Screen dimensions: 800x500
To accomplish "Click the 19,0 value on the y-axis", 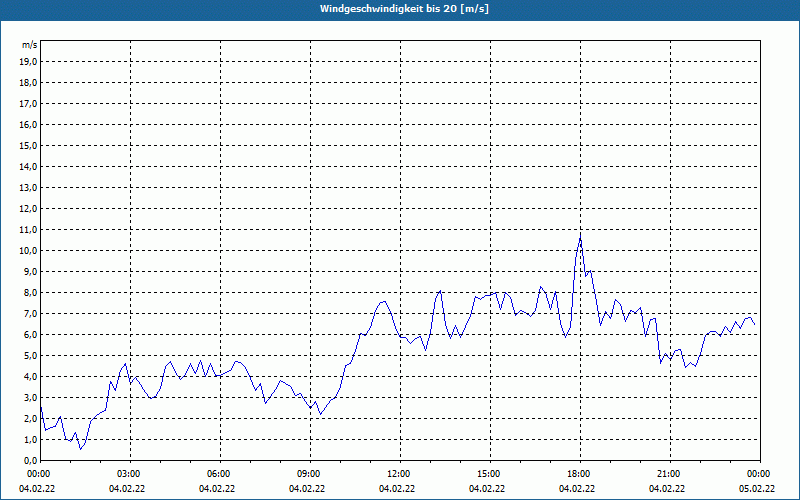I will 28,62.
